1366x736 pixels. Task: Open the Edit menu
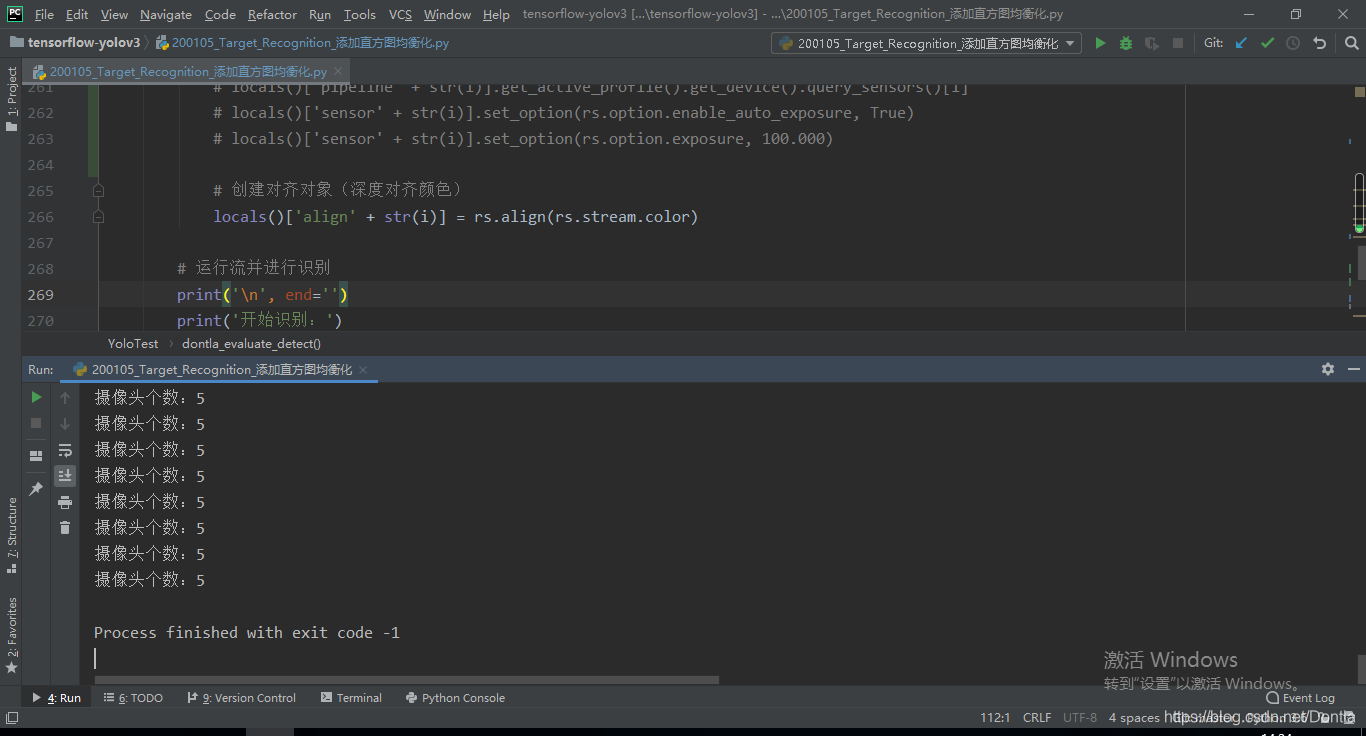pos(77,14)
